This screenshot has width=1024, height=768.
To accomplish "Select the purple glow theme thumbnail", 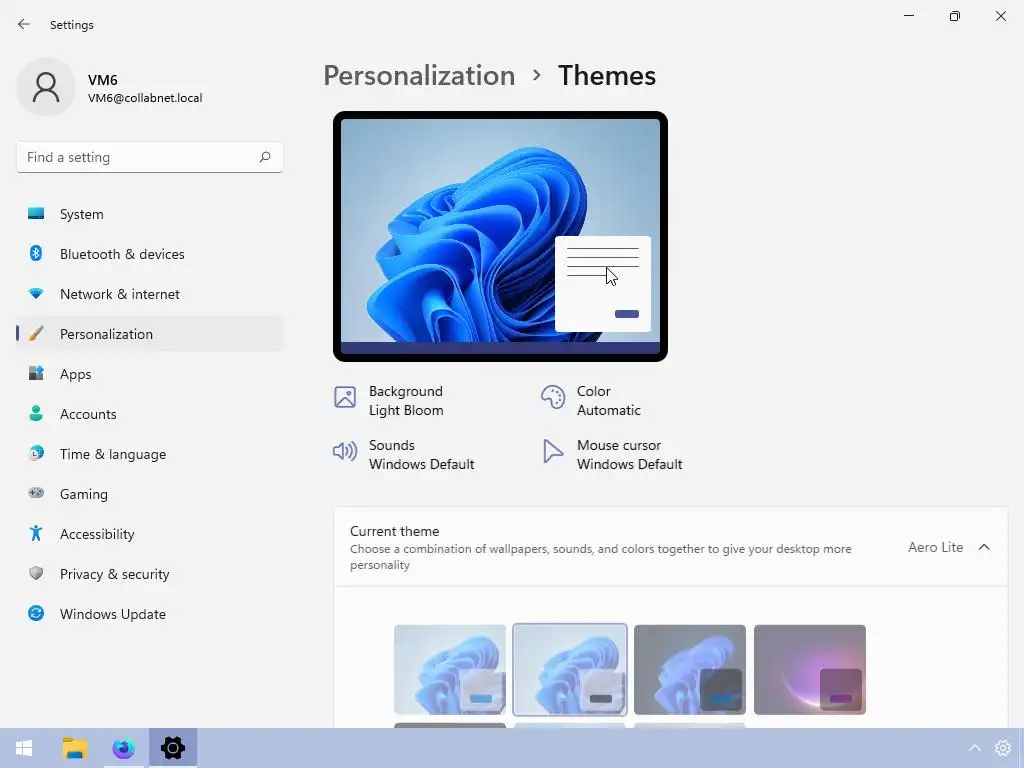I will point(810,669).
